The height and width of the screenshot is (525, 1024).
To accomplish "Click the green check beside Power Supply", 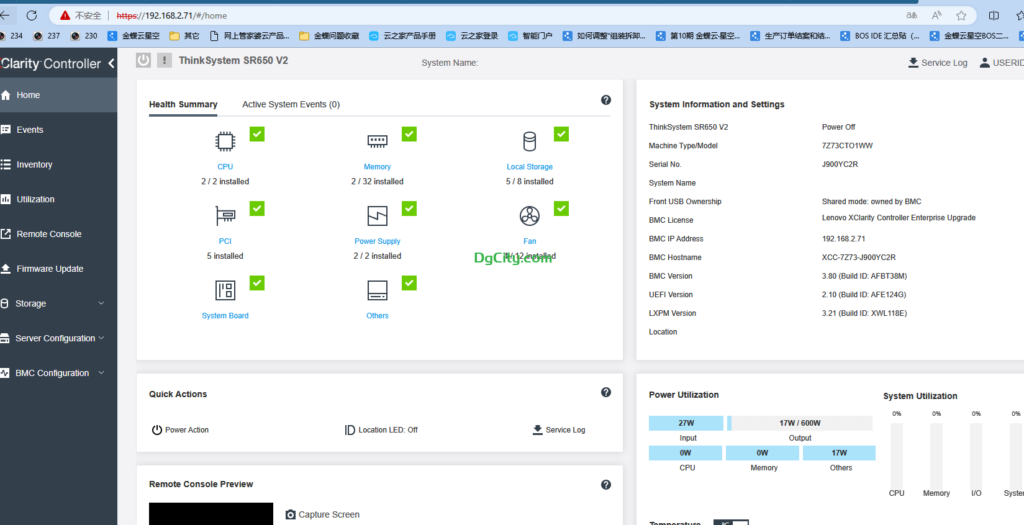I will coord(409,208).
